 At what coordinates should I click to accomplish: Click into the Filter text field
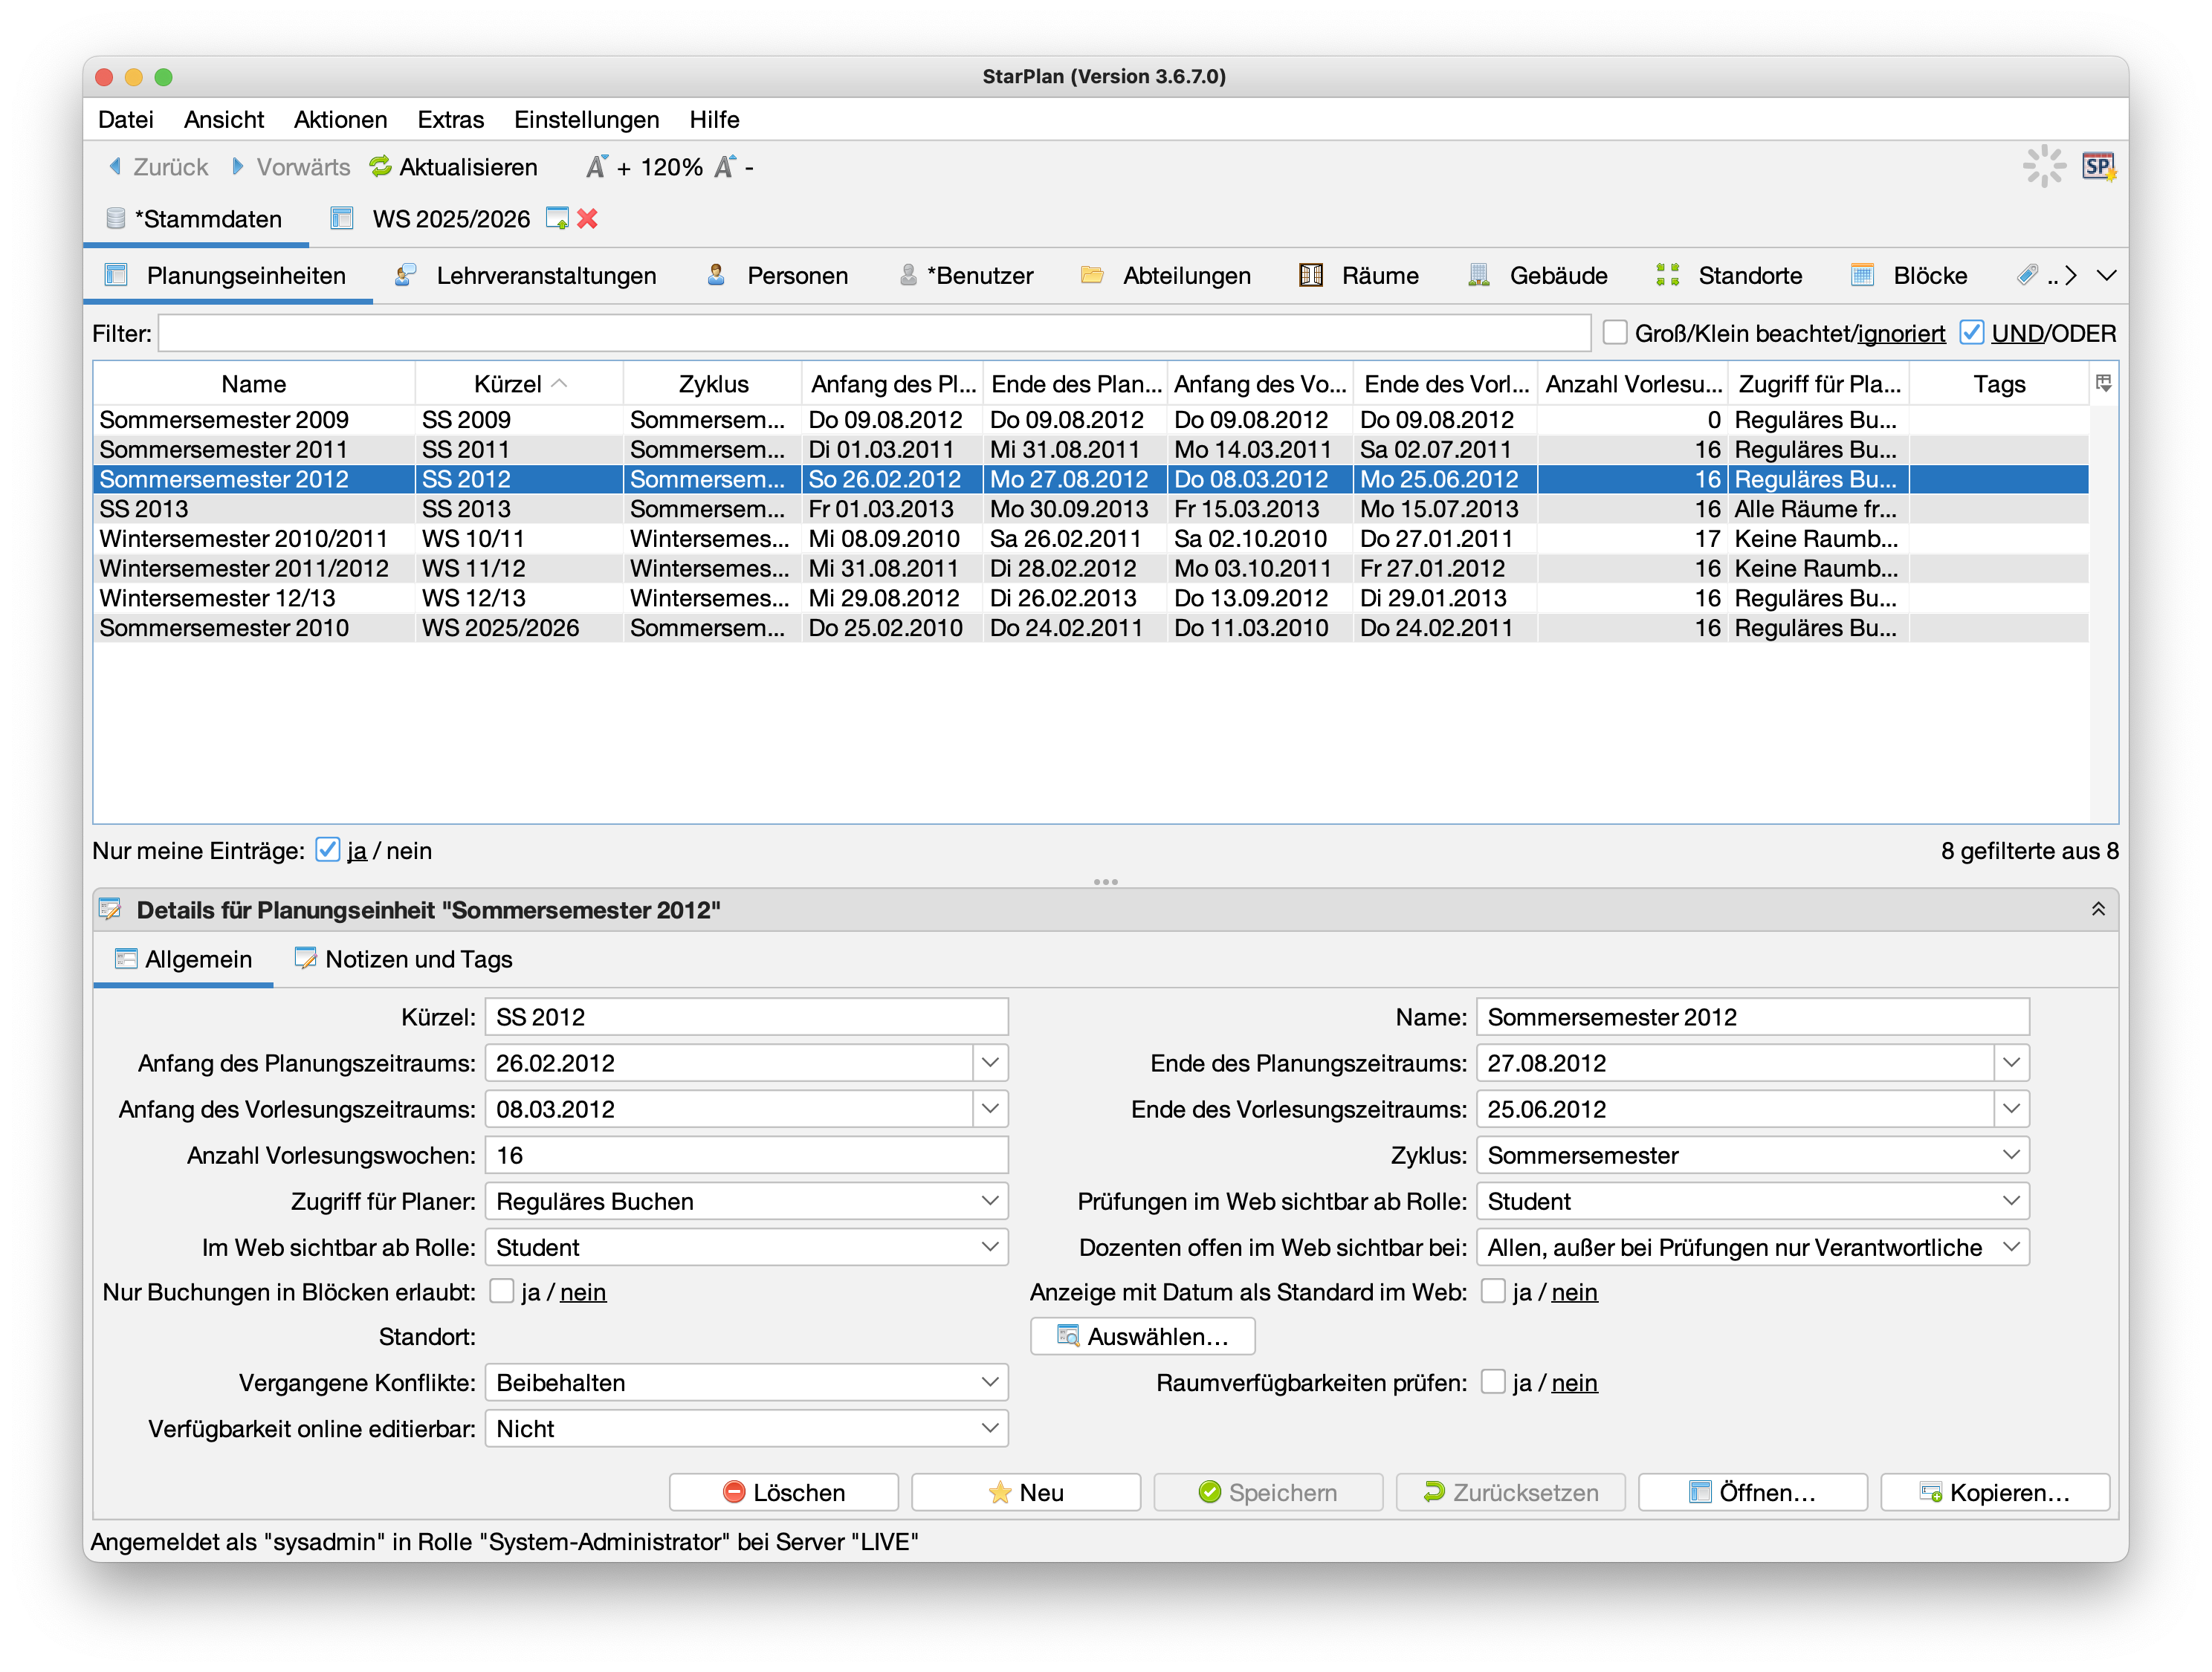point(873,333)
